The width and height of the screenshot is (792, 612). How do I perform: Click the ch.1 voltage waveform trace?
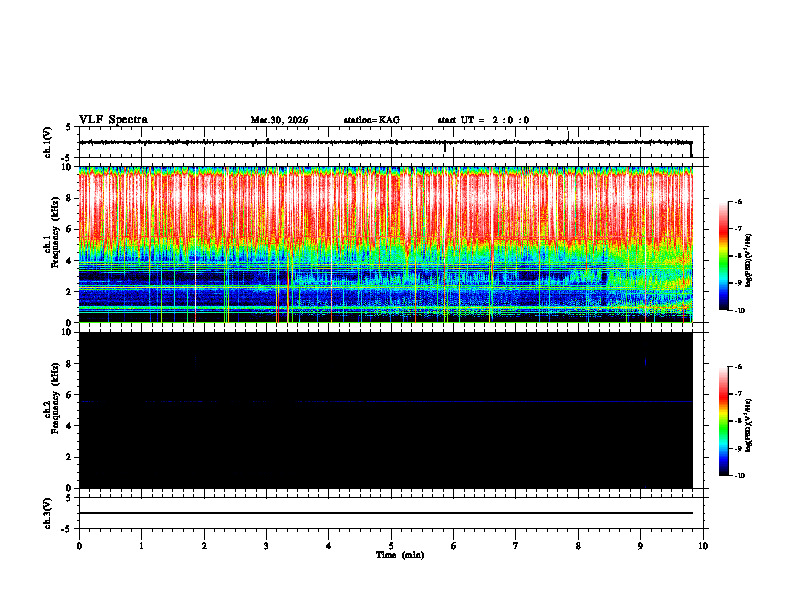pos(386,143)
